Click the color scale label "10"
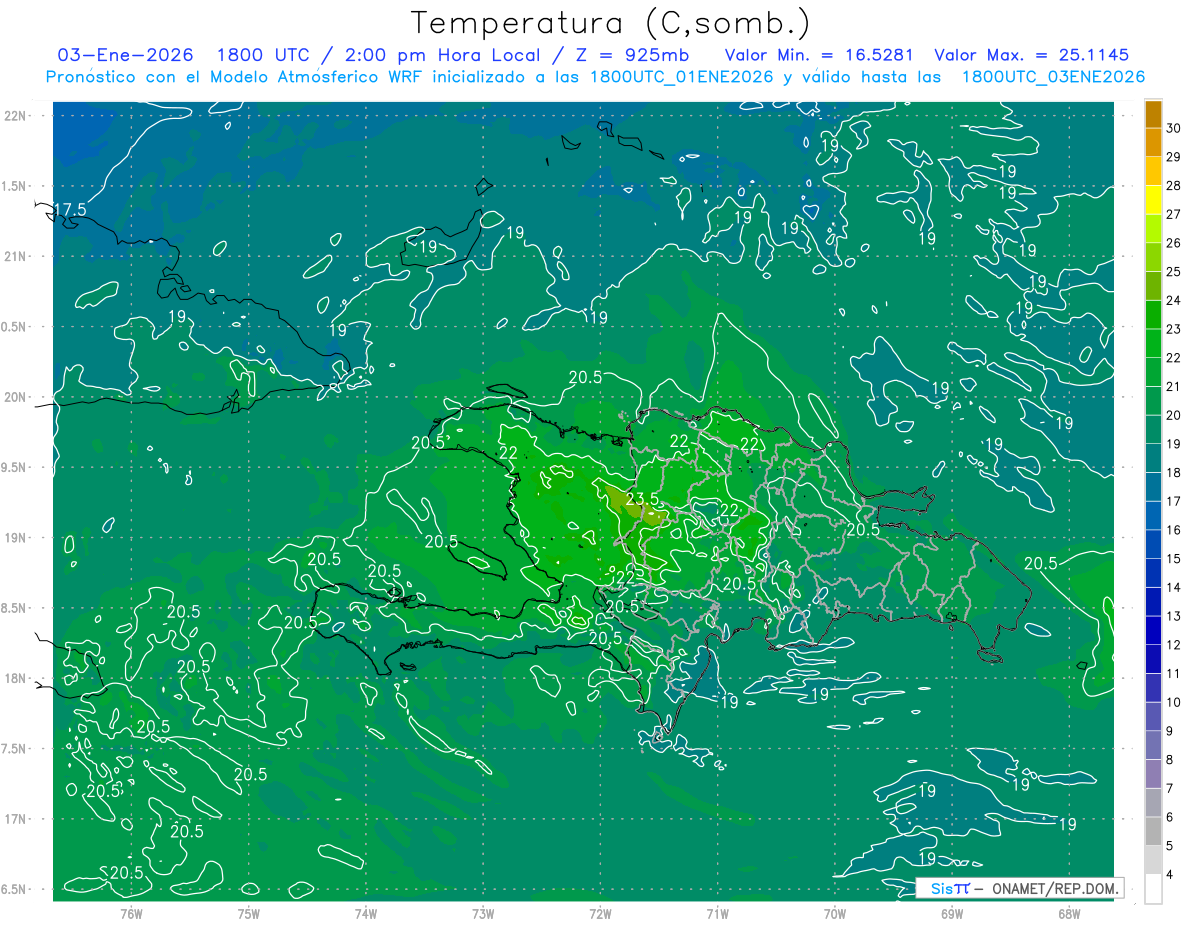Viewport: 1200px width, 927px height. pos(1174,702)
